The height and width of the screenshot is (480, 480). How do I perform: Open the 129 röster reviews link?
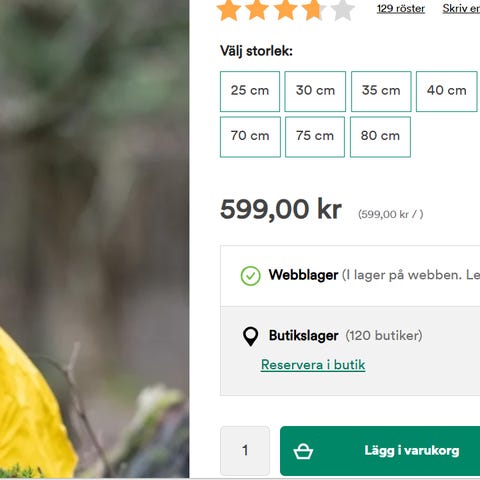pos(401,9)
